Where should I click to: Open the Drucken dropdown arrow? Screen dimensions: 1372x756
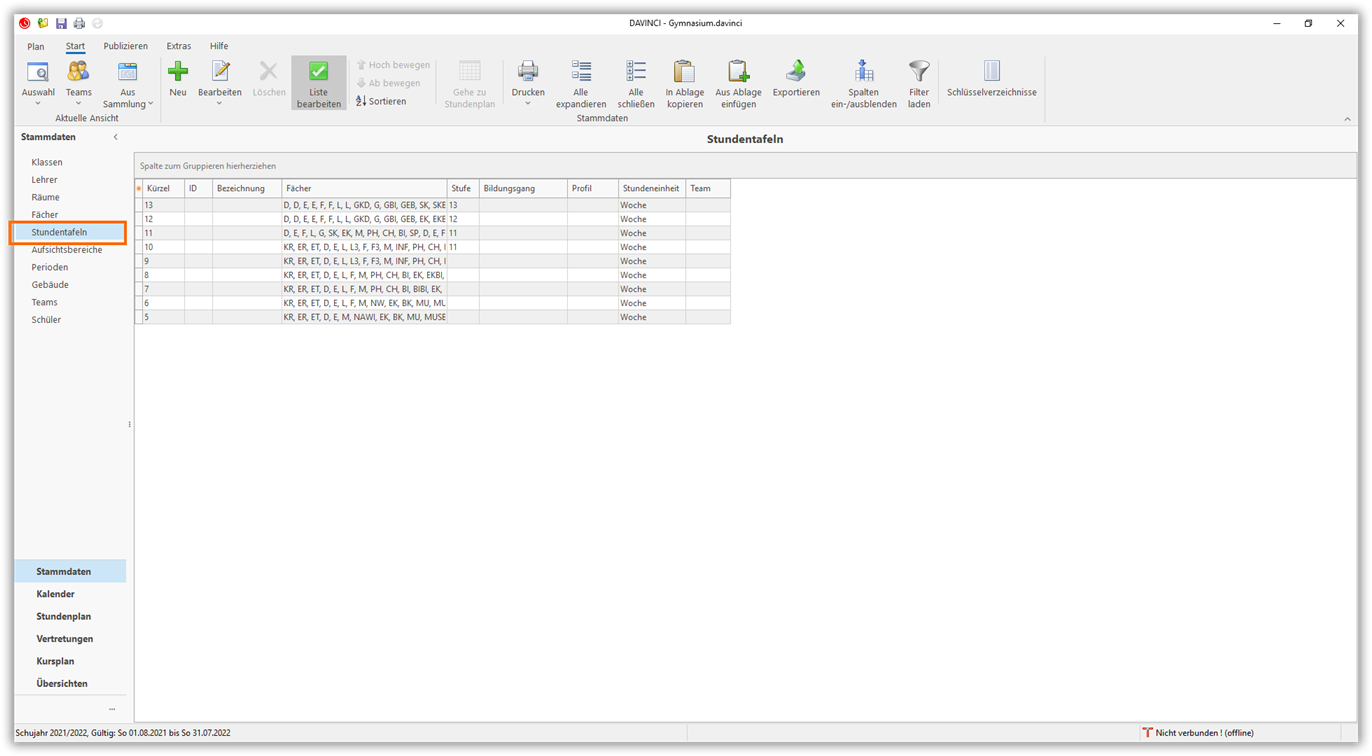pyautogui.click(x=528, y=104)
